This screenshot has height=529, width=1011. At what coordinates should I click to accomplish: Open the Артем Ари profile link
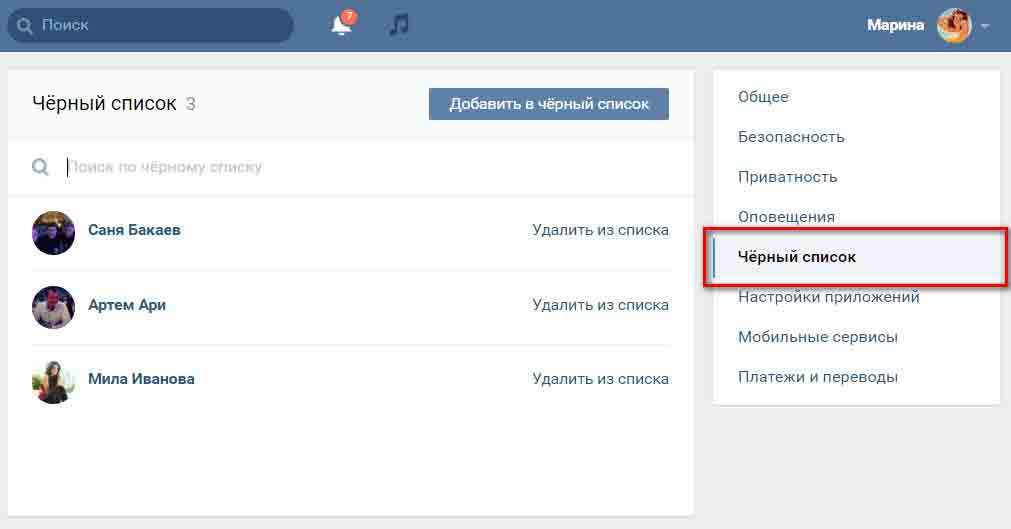pos(127,304)
